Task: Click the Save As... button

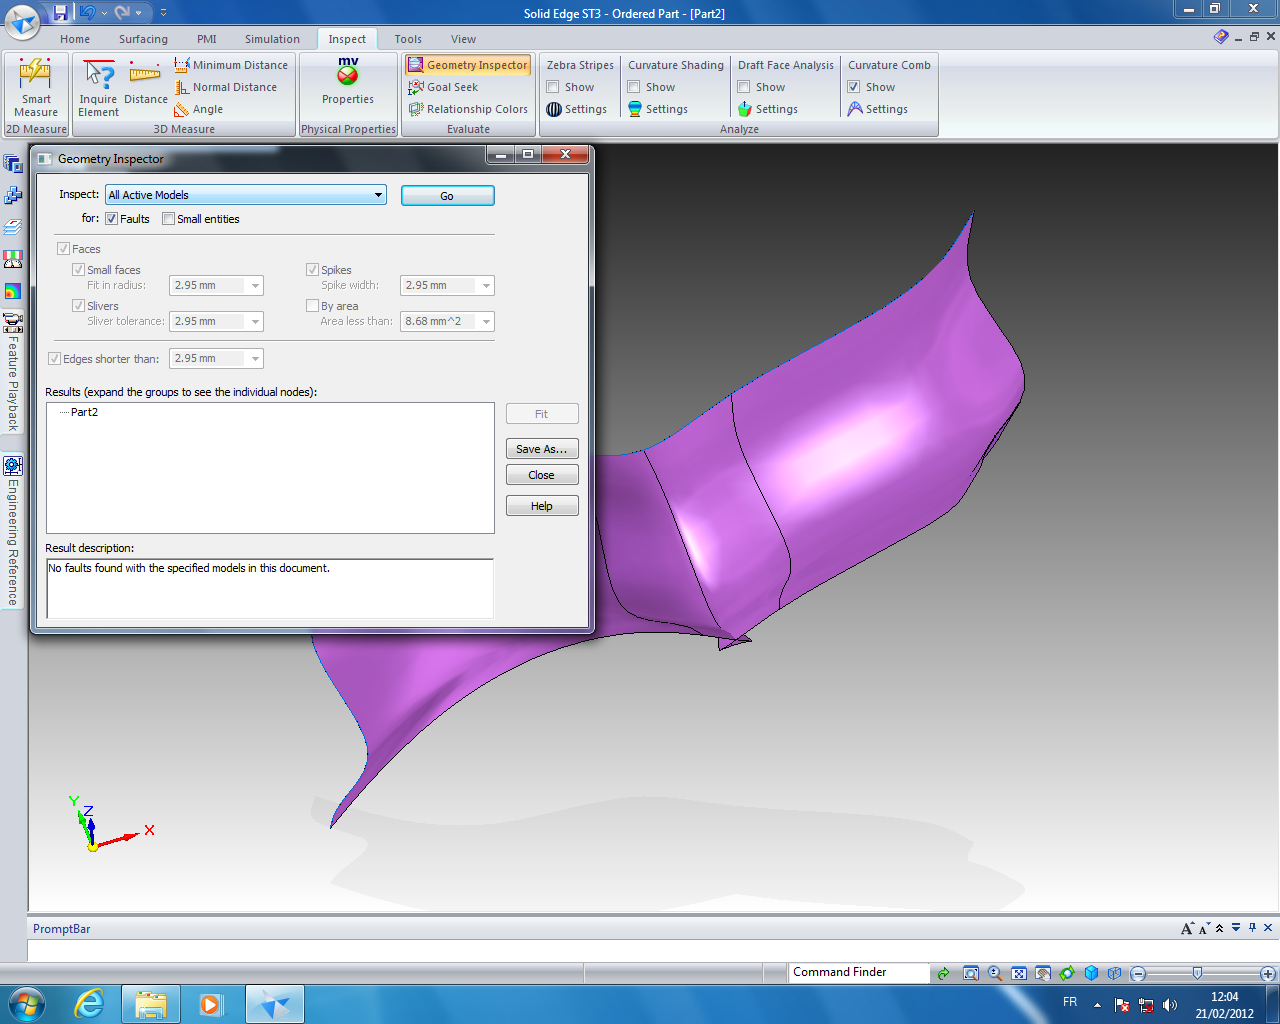Action: pyautogui.click(x=542, y=449)
